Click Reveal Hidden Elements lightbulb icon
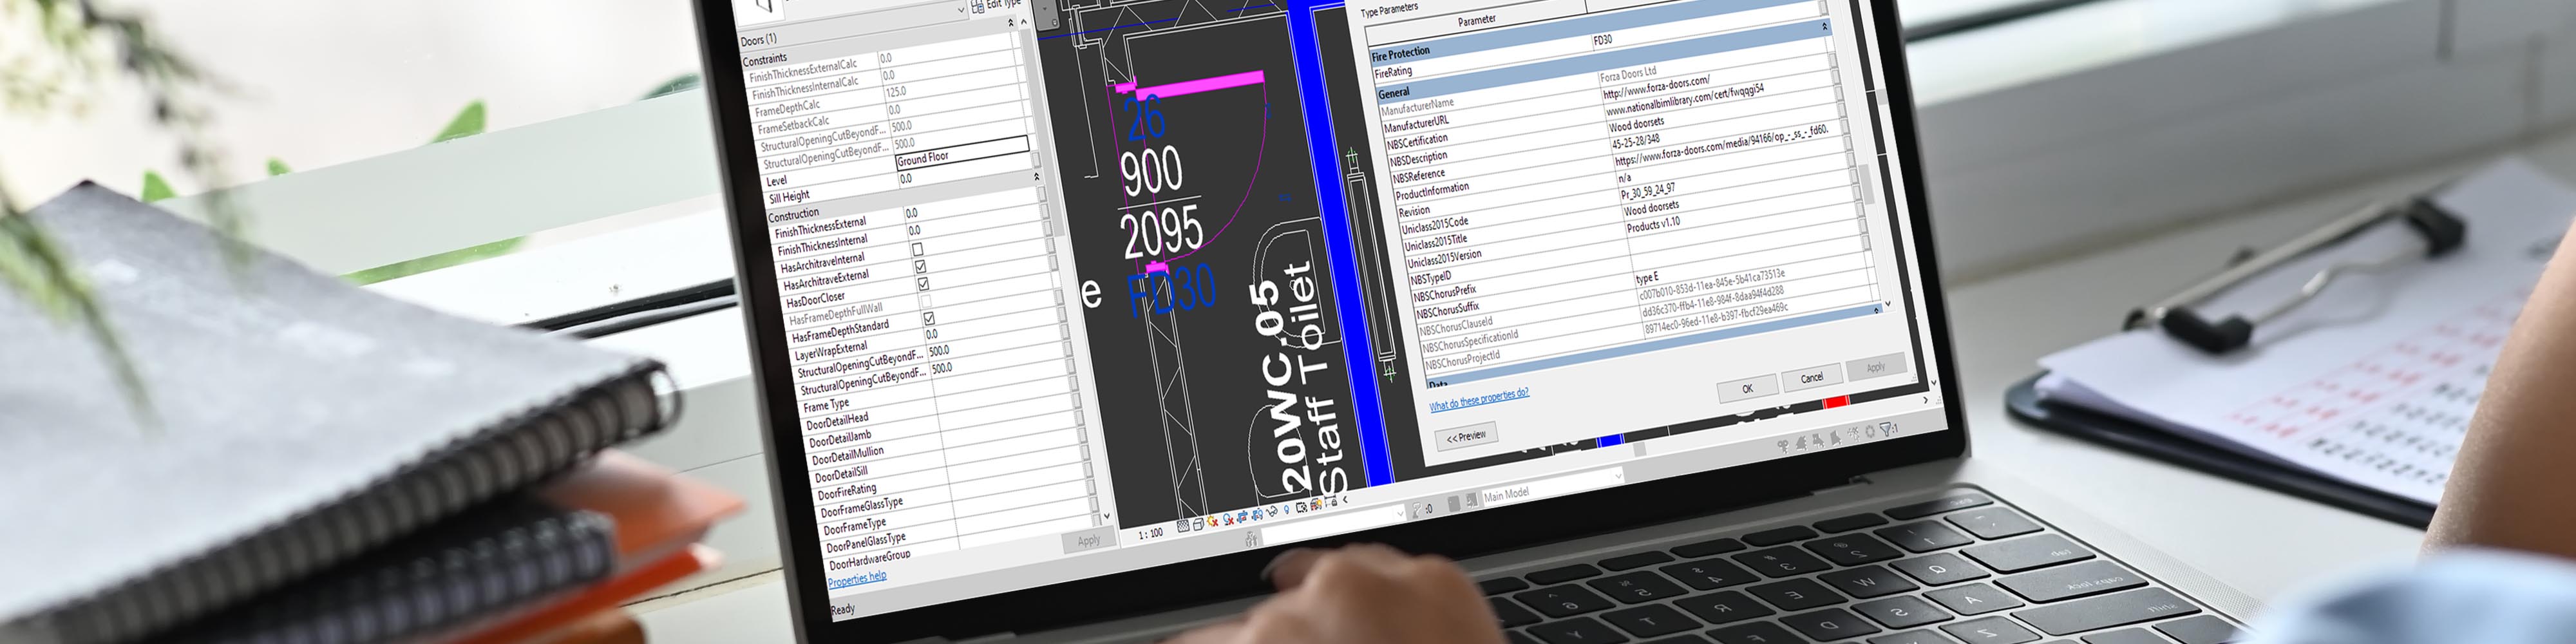This screenshot has height=644, width=2576. (x=1287, y=510)
